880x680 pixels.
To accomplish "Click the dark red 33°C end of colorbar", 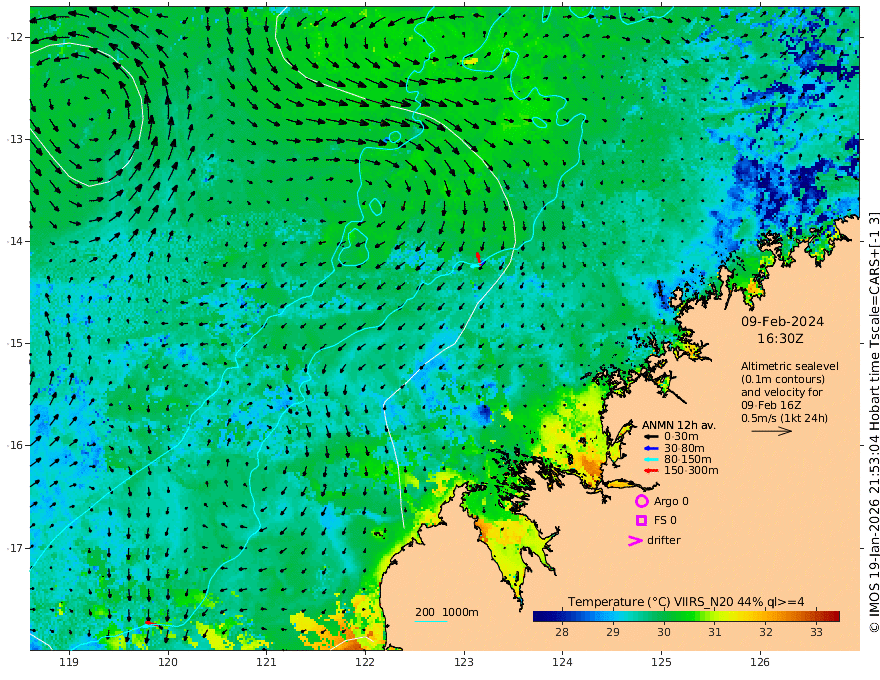I will point(832,617).
